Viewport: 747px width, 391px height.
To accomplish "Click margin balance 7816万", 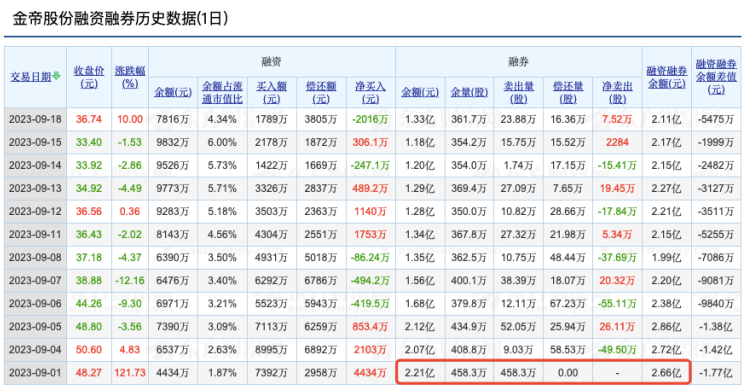I will (x=172, y=119).
